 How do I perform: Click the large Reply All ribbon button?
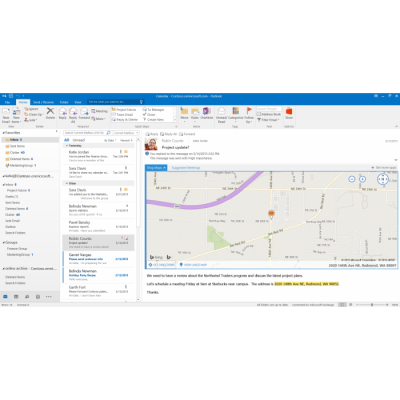[x=73, y=115]
